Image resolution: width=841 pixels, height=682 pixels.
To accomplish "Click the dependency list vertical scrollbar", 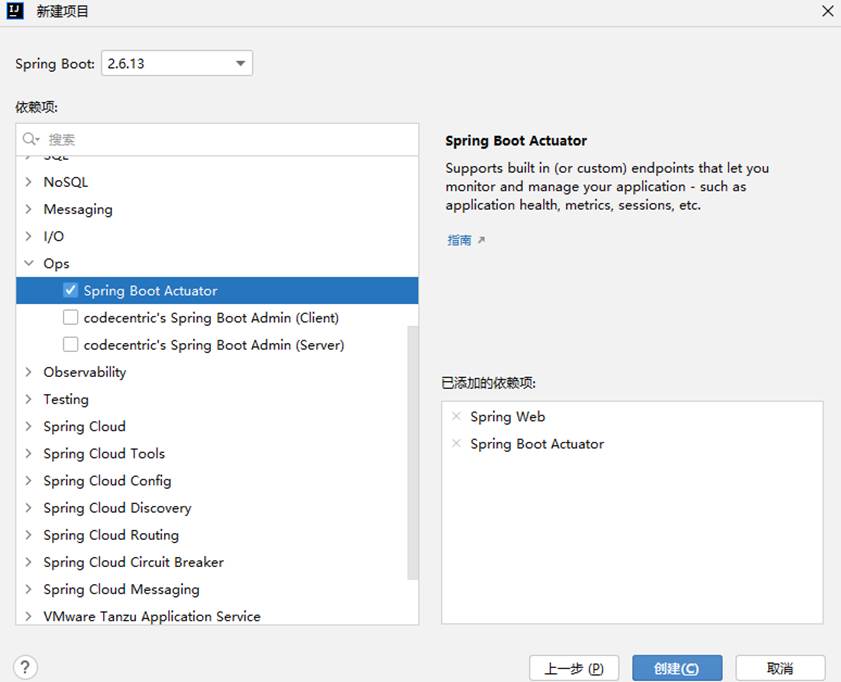I will 412,453.
